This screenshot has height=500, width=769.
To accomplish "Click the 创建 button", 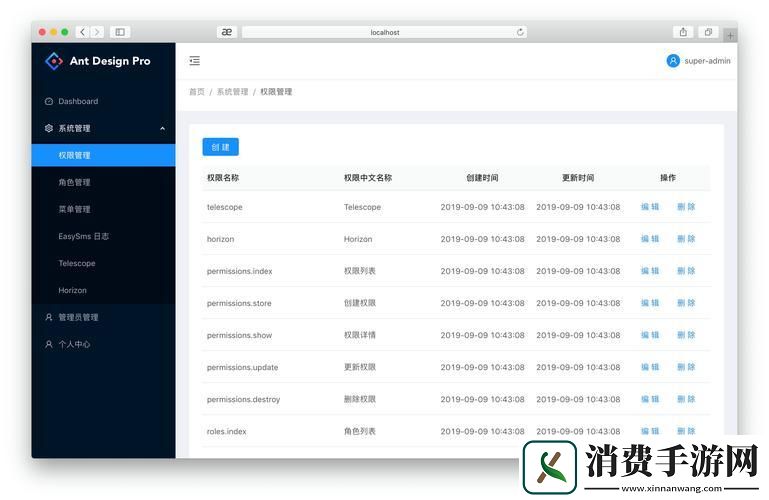I will (221, 147).
